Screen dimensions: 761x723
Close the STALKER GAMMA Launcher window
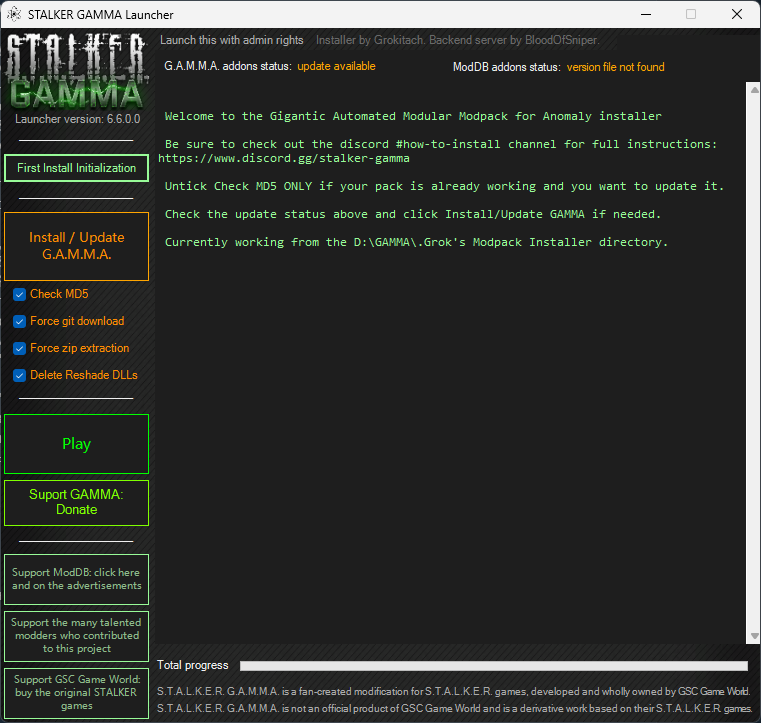[737, 14]
